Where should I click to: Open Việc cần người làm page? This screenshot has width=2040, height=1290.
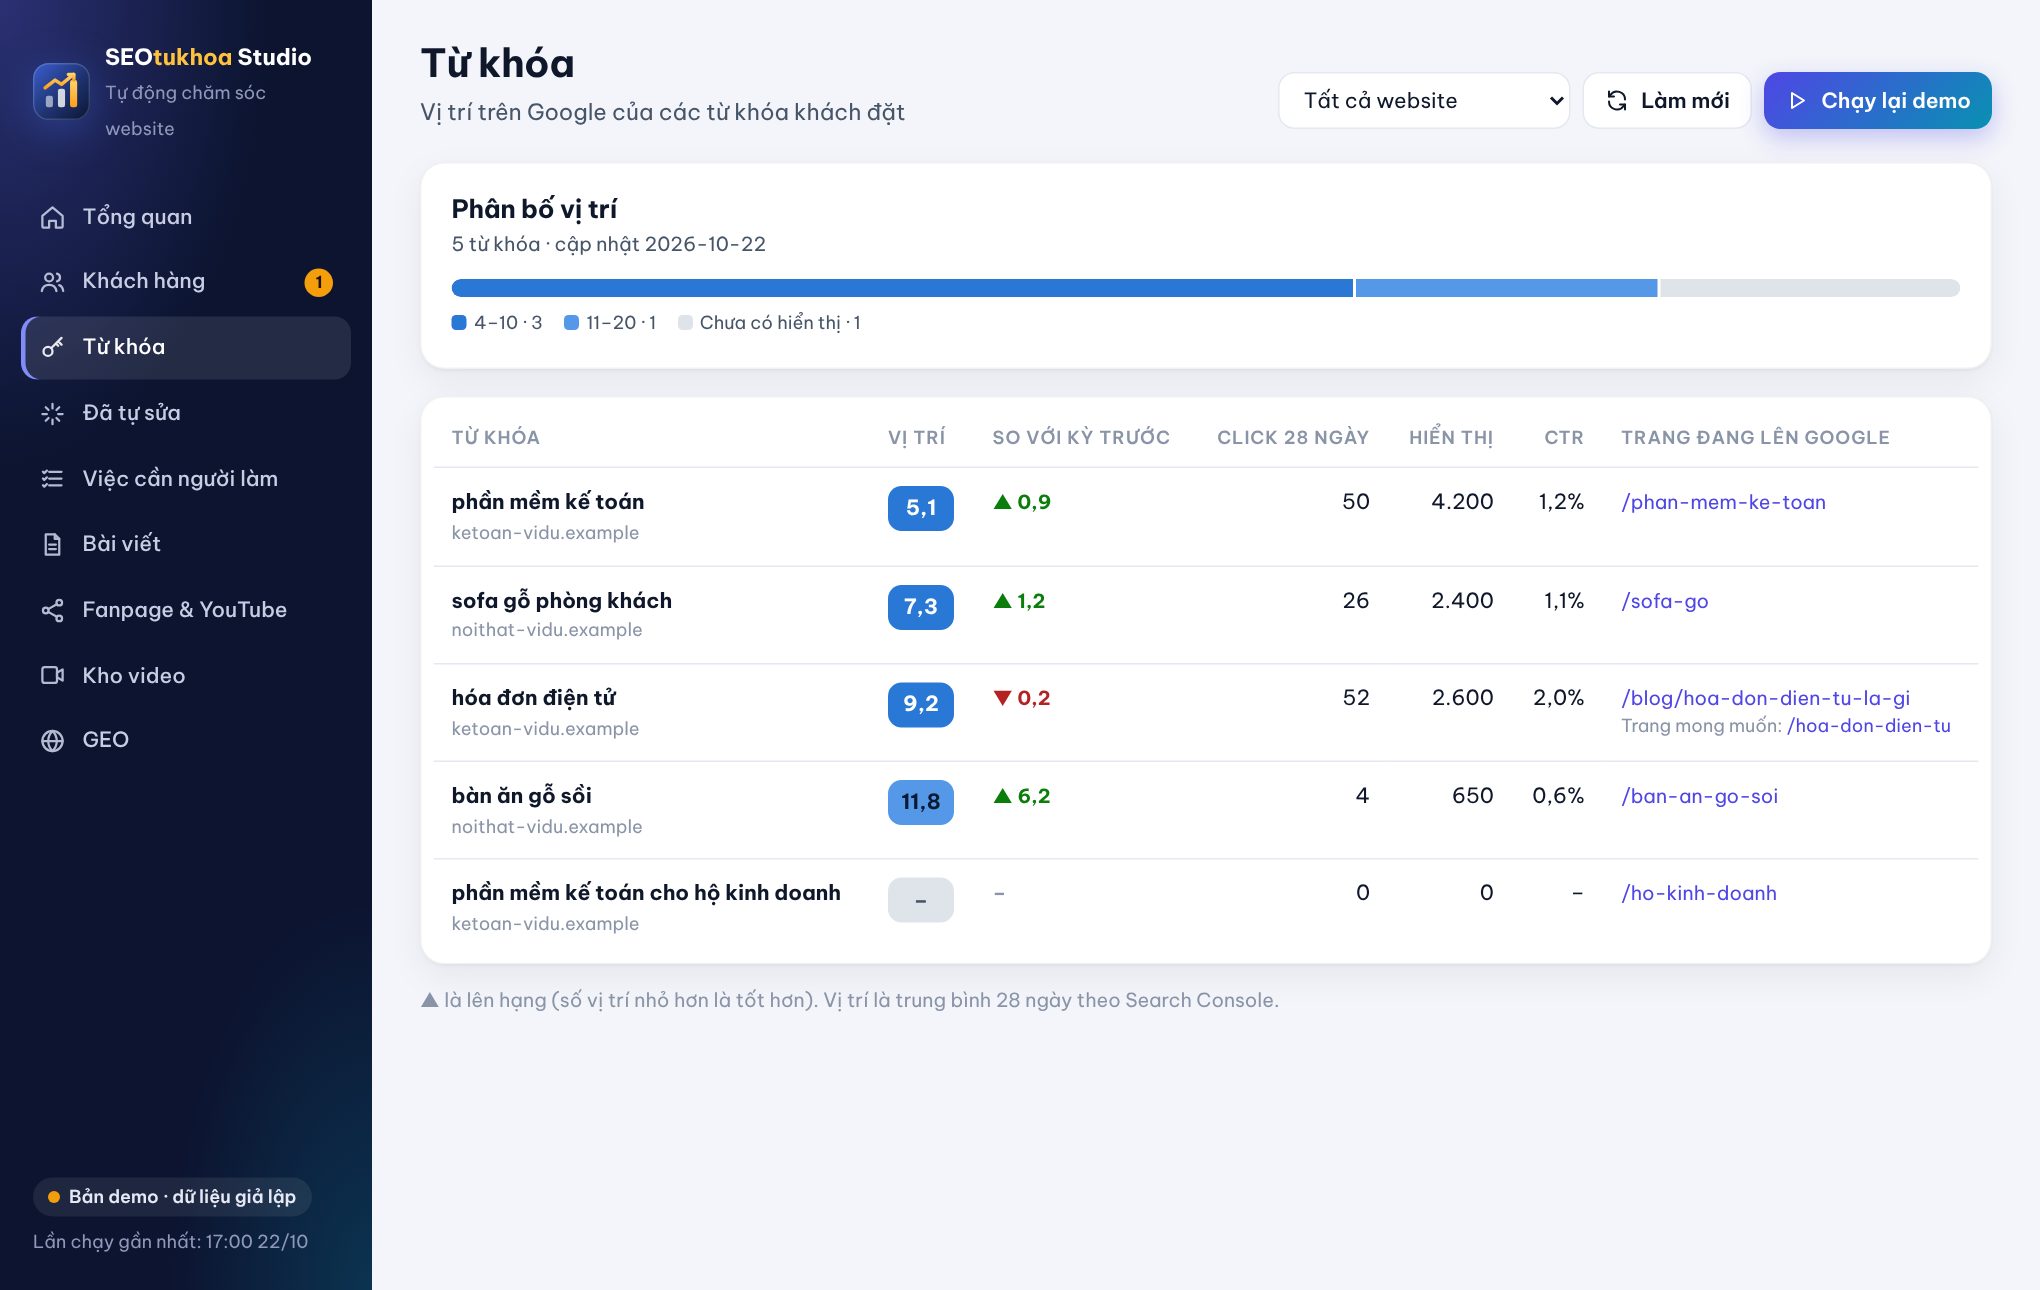186,479
